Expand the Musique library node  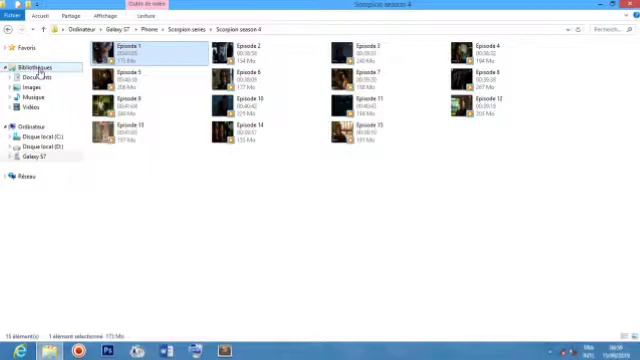(x=10, y=97)
